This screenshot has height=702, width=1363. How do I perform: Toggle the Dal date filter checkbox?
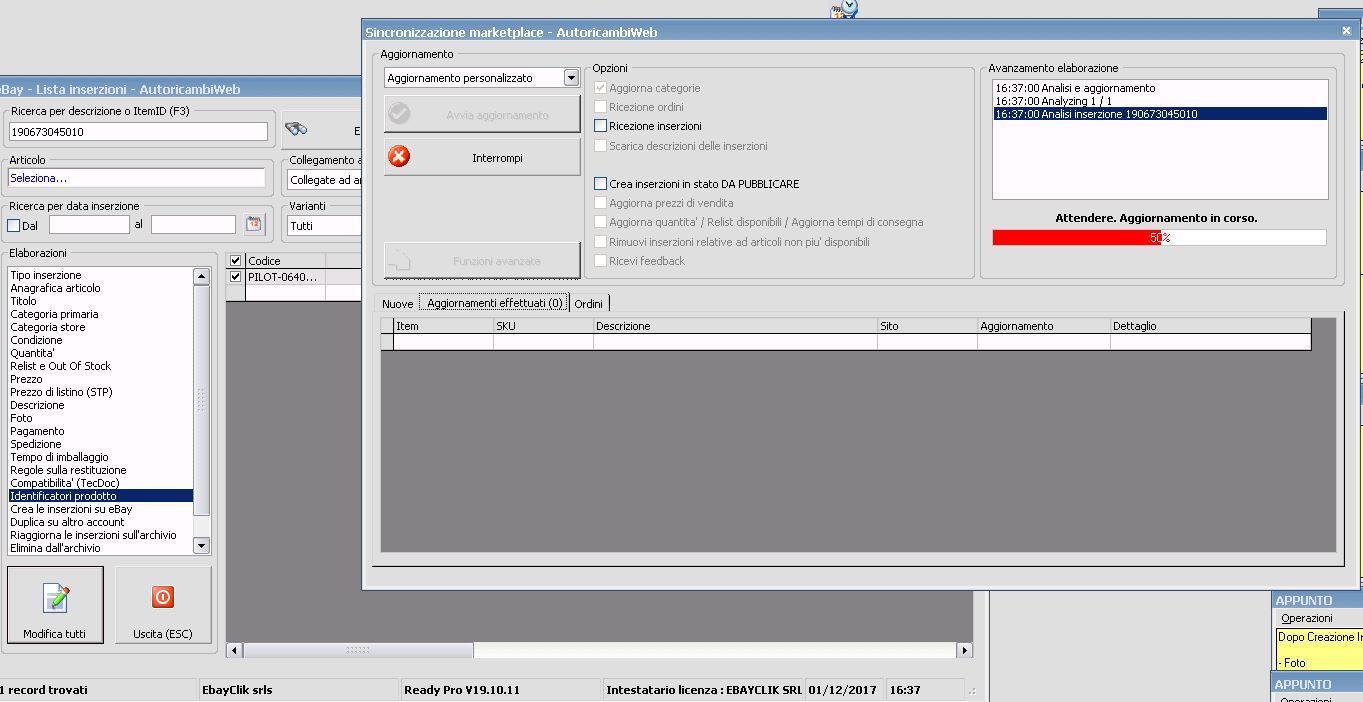(x=14, y=225)
